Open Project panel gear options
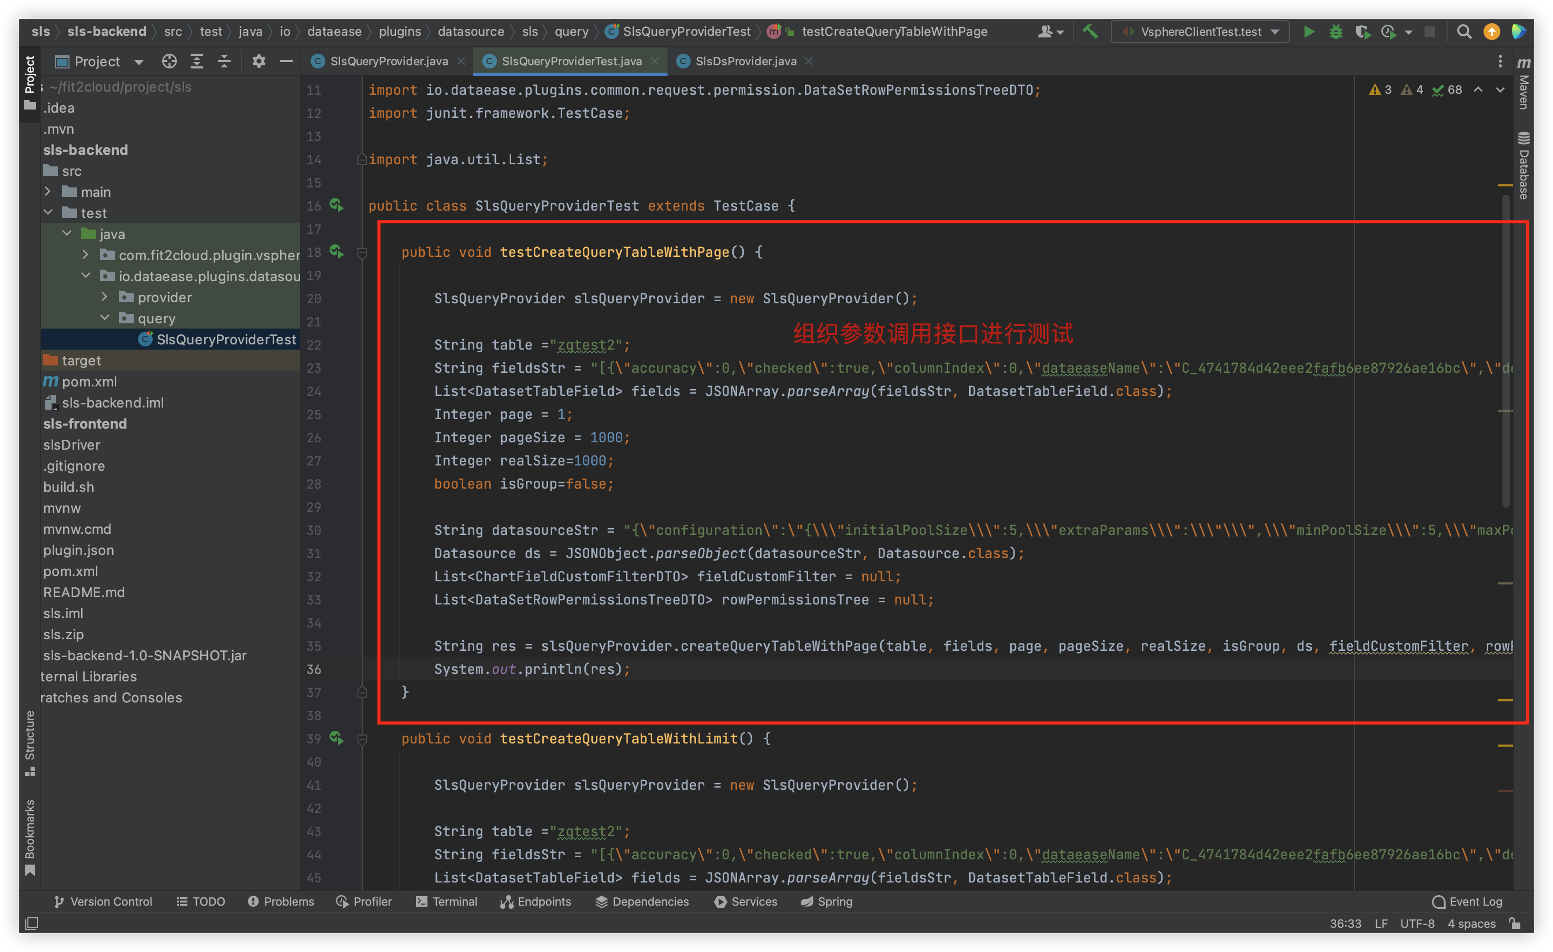This screenshot has height=952, width=1553. pyautogui.click(x=259, y=61)
